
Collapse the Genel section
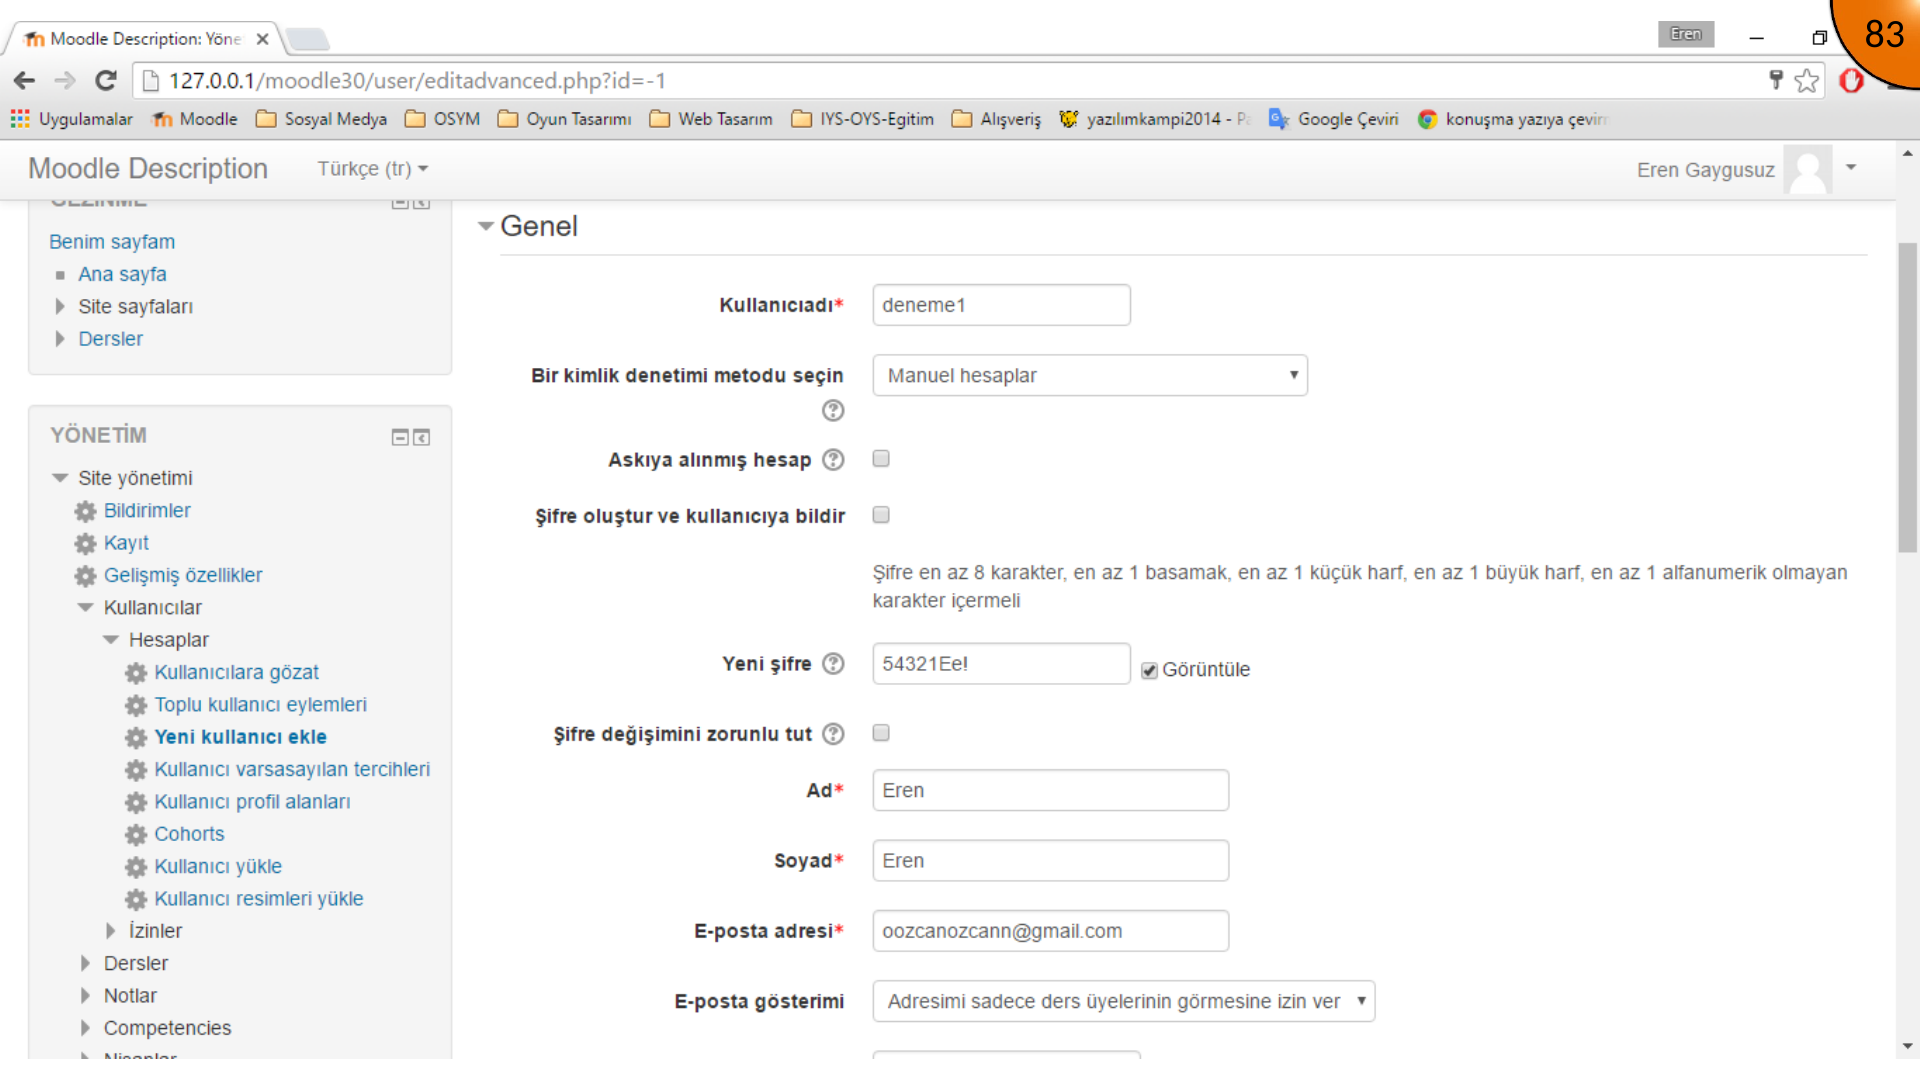point(486,227)
